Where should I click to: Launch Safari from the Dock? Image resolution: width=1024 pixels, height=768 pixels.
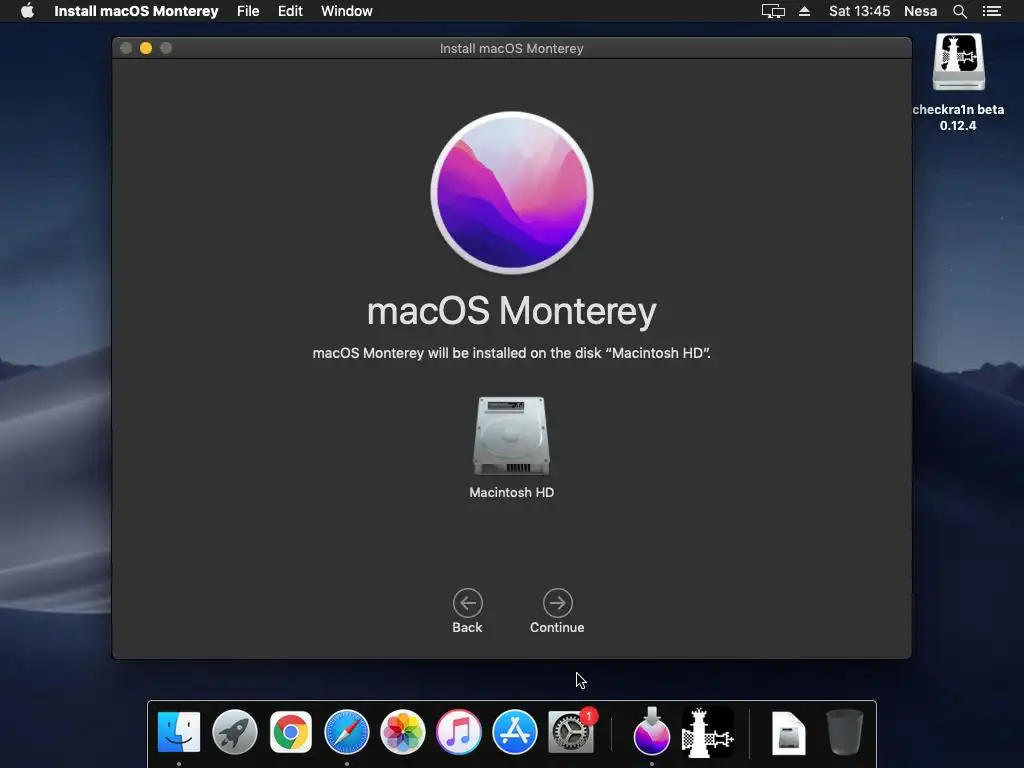pyautogui.click(x=347, y=732)
